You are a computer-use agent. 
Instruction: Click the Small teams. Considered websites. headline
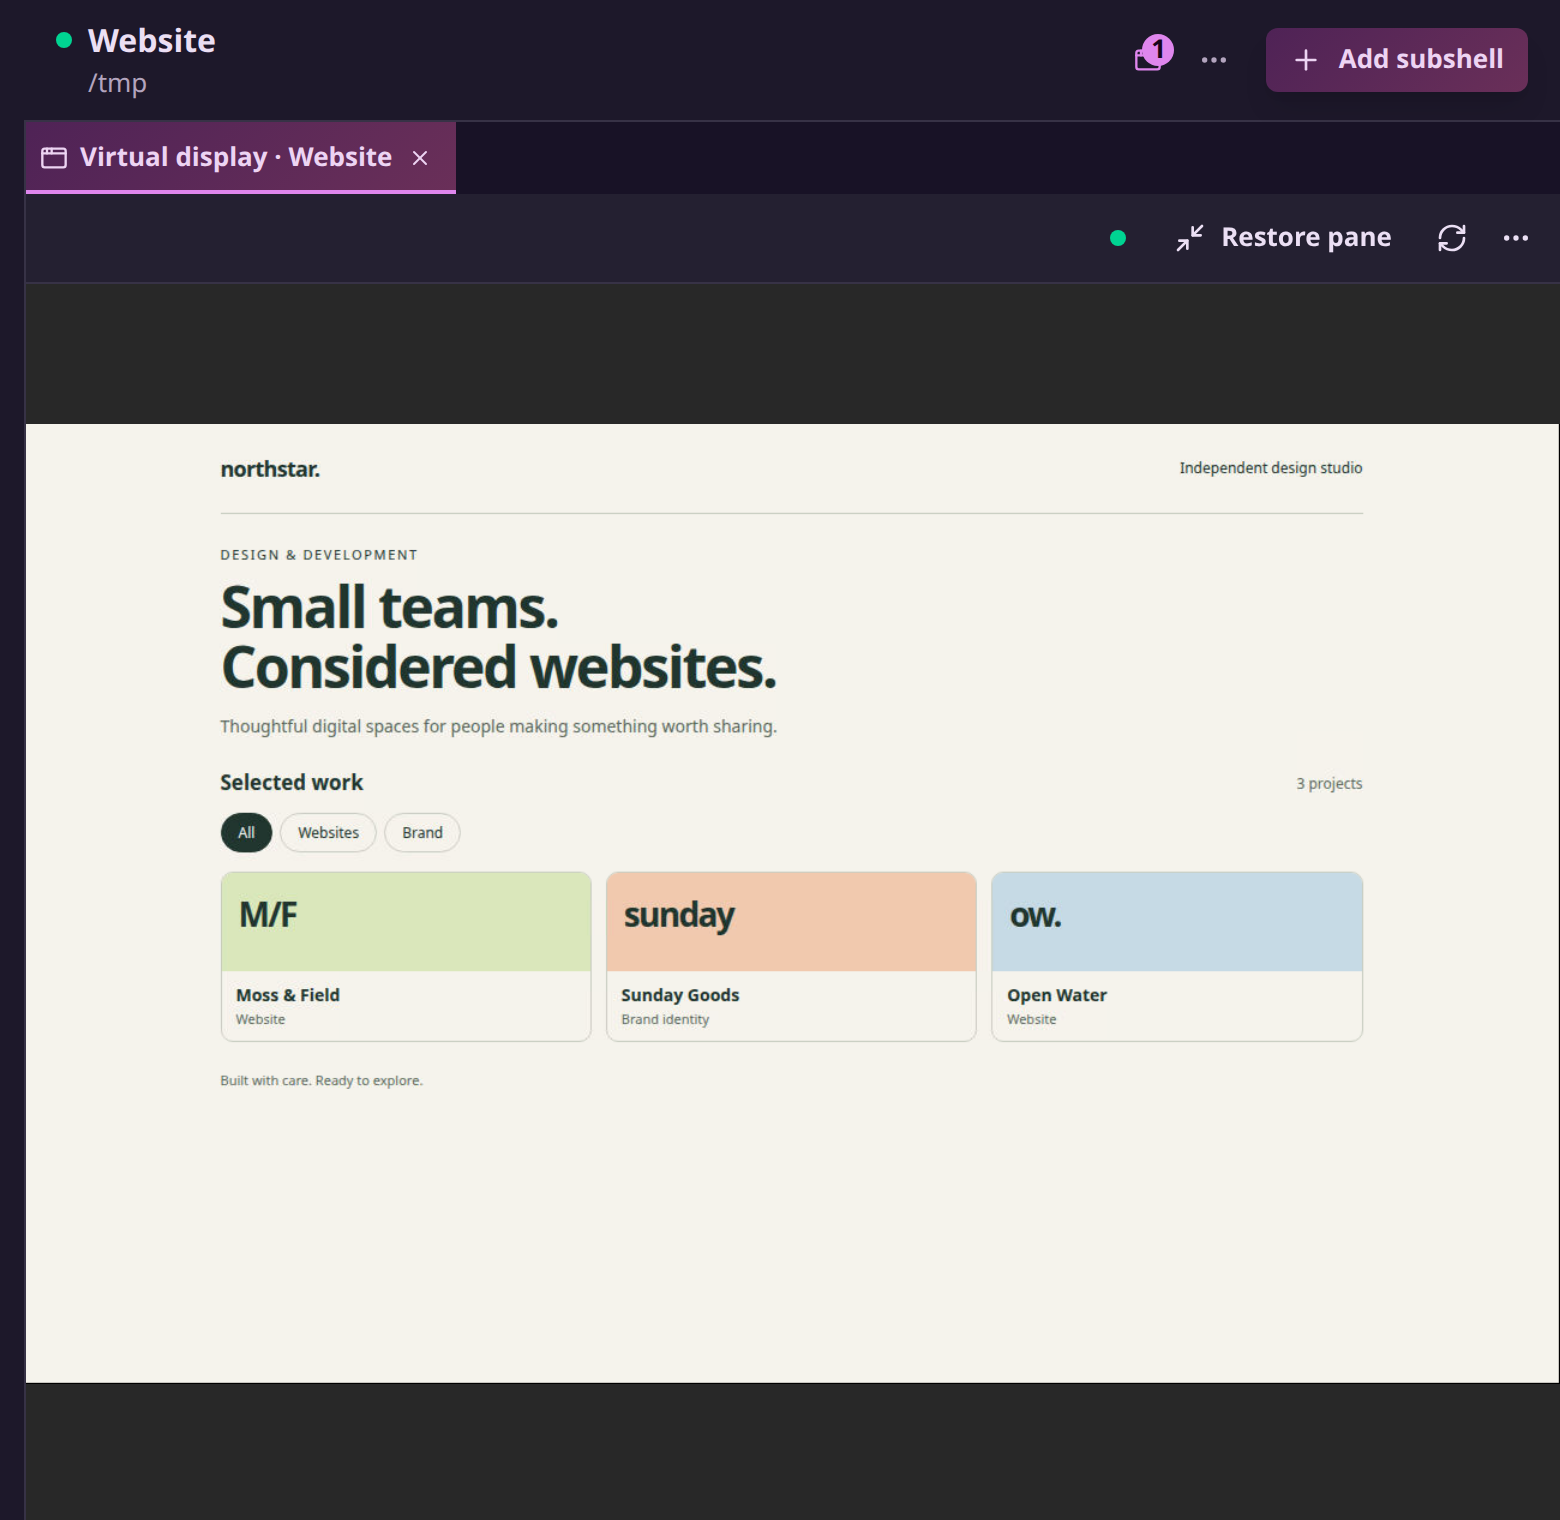click(498, 637)
